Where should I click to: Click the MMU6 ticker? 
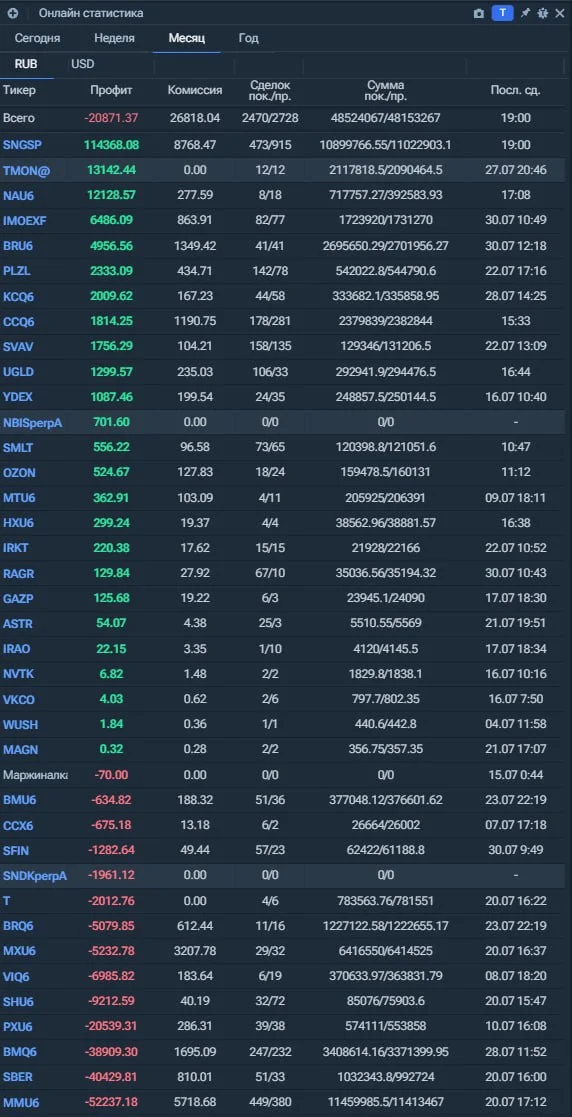pos(21,1103)
